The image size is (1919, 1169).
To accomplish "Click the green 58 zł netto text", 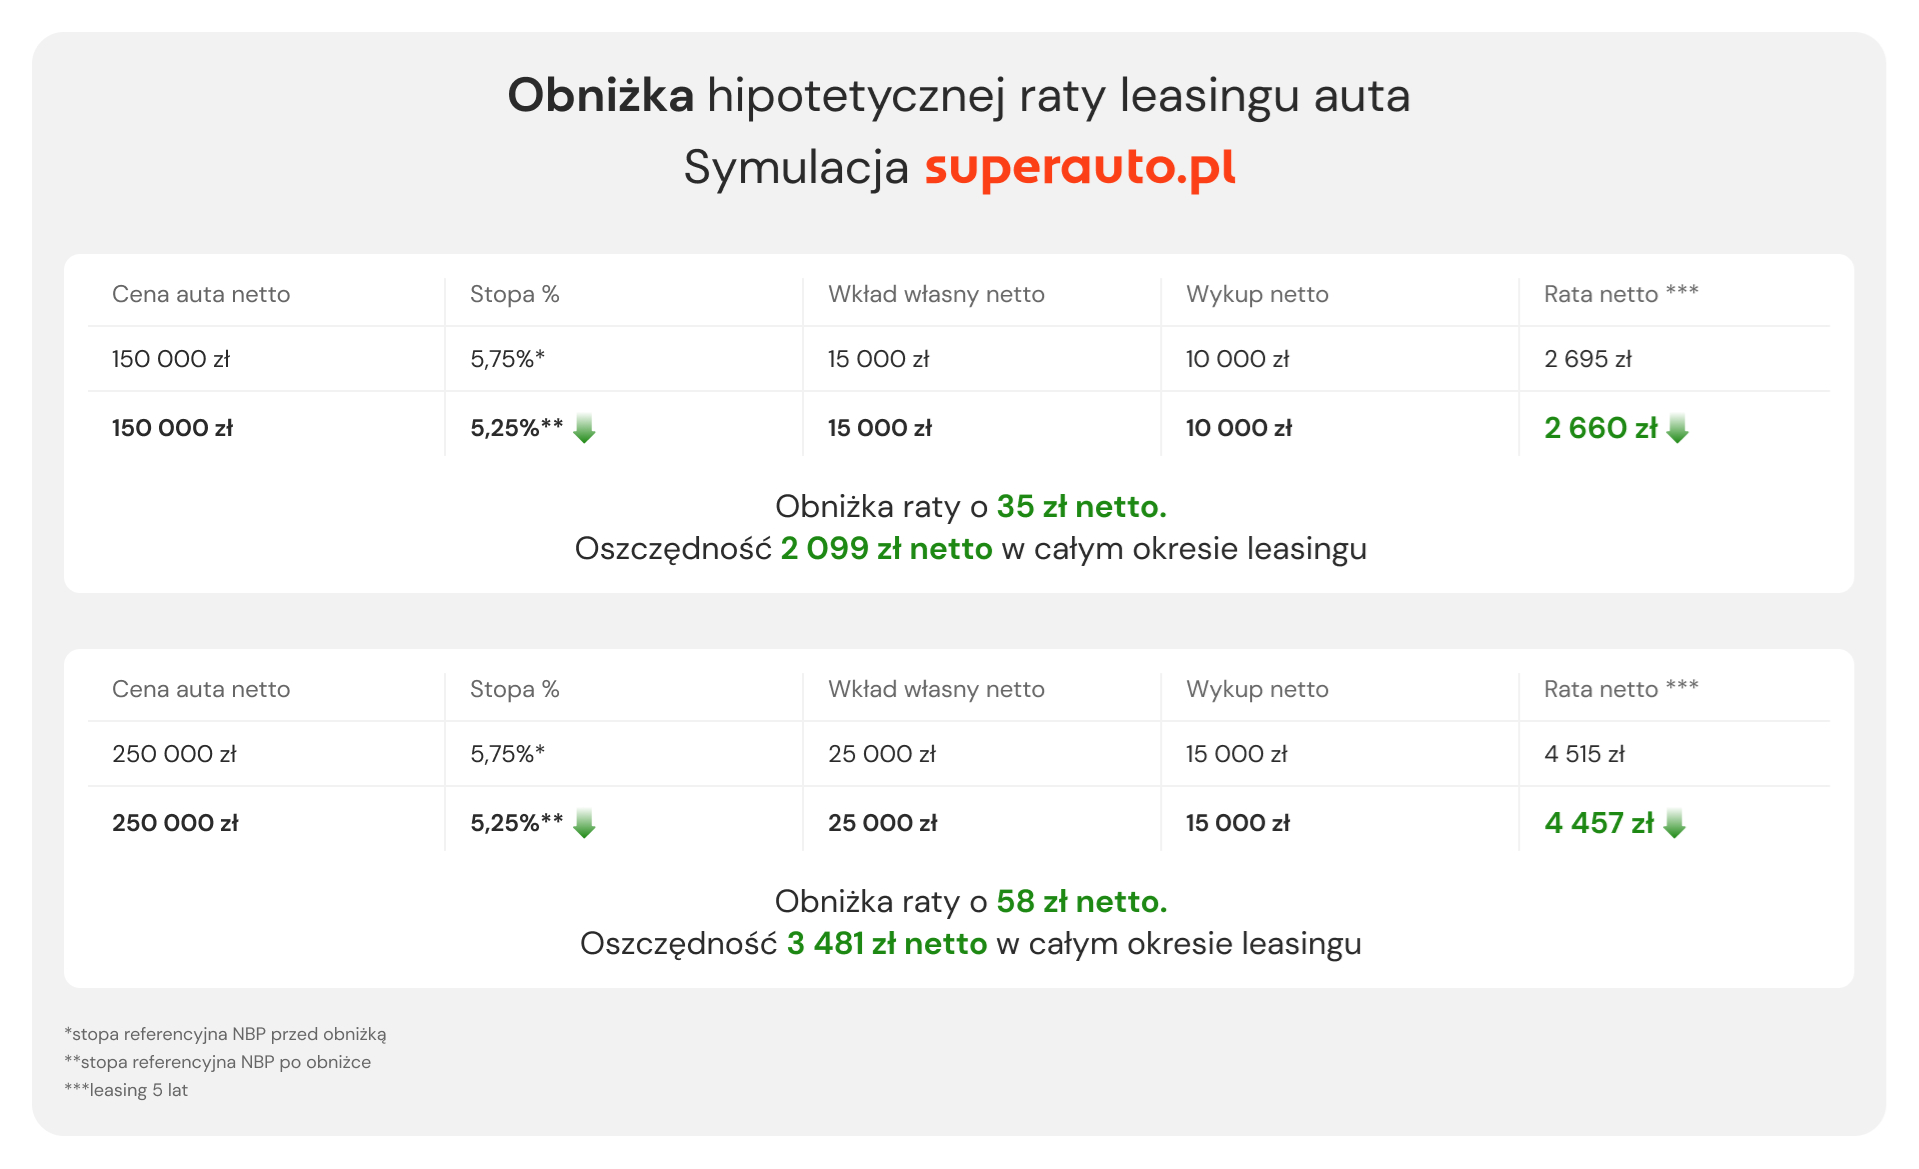I will 1081,902.
